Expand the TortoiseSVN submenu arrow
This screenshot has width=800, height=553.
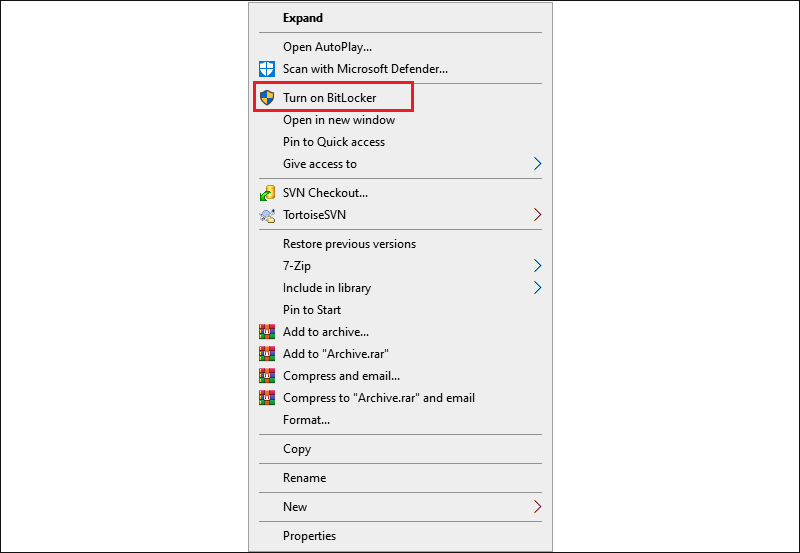537,214
